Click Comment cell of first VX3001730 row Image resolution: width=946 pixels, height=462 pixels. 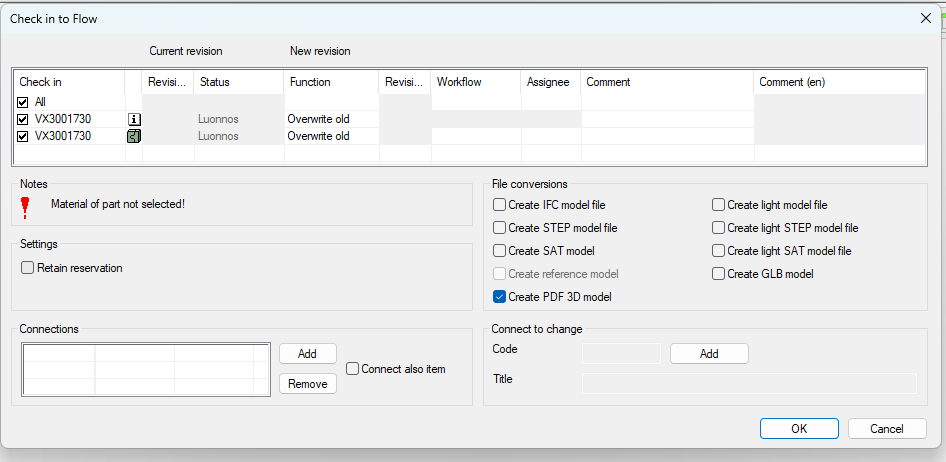666,119
